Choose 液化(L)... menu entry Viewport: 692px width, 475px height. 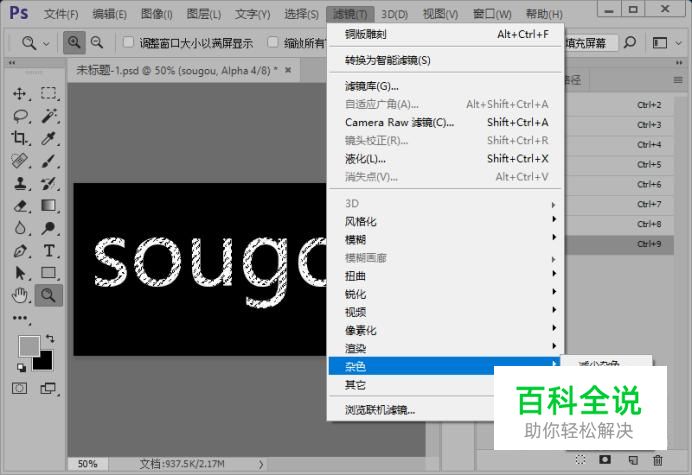(x=445, y=158)
